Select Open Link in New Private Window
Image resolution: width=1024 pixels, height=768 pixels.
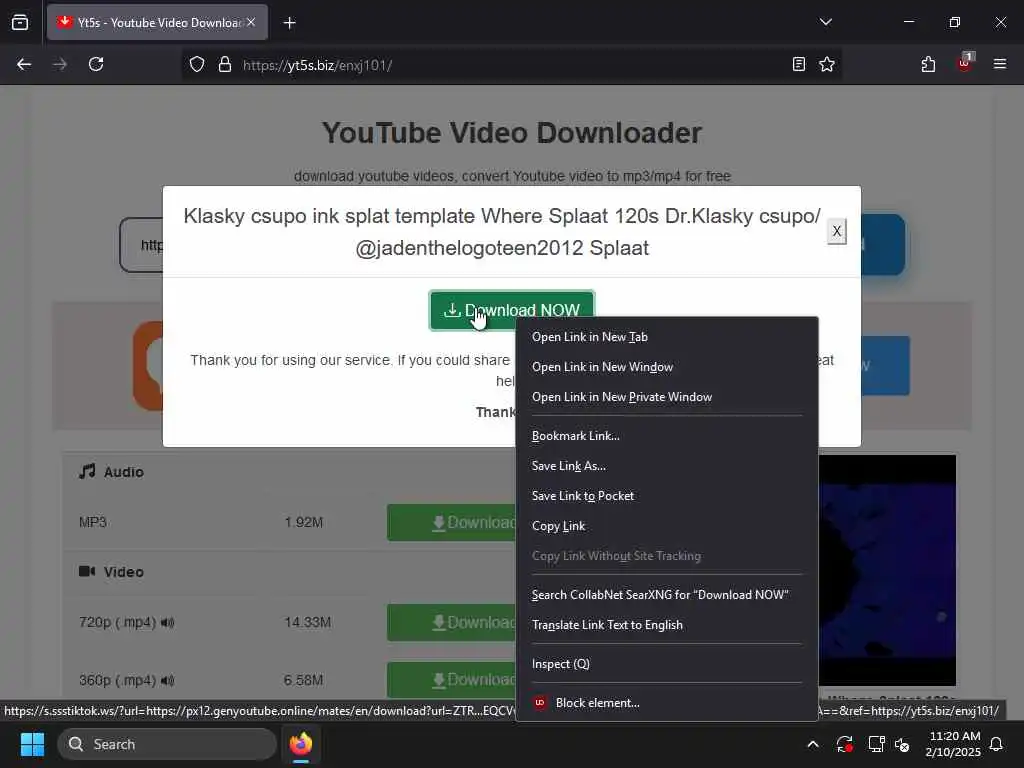[x=667, y=397]
